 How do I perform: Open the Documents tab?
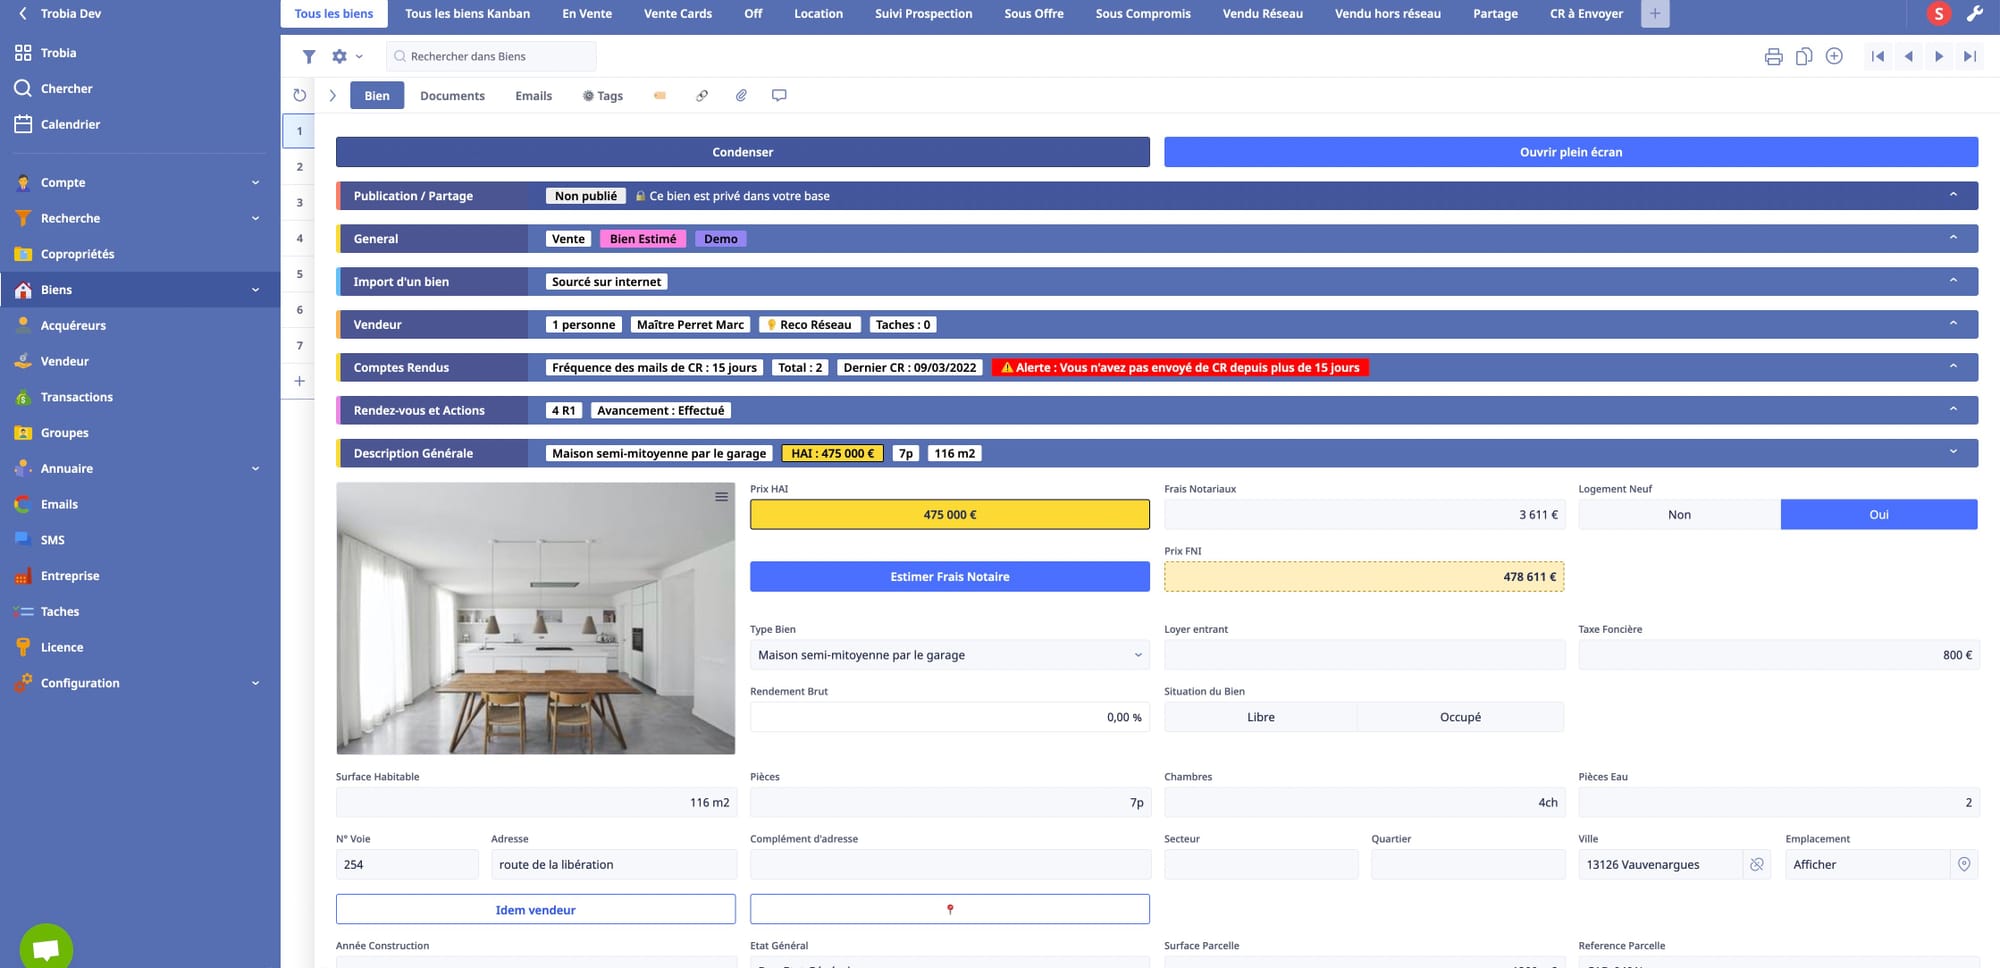[x=452, y=96]
